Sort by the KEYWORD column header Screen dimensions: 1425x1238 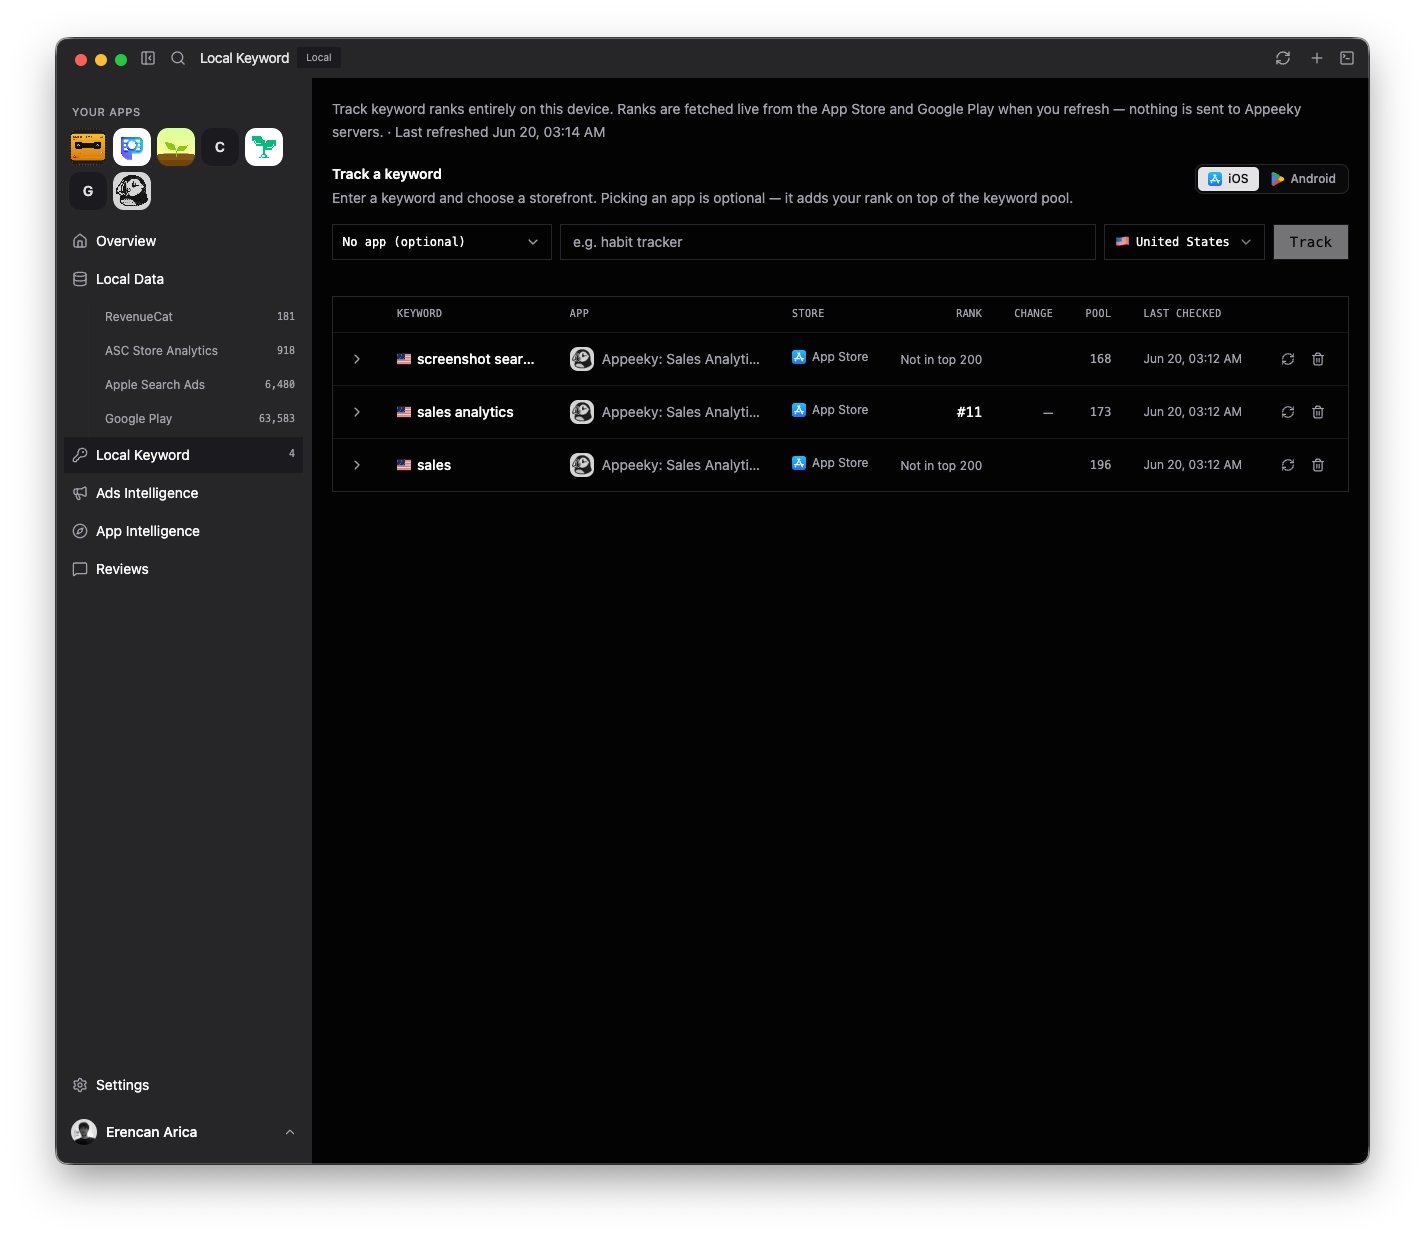pos(419,314)
